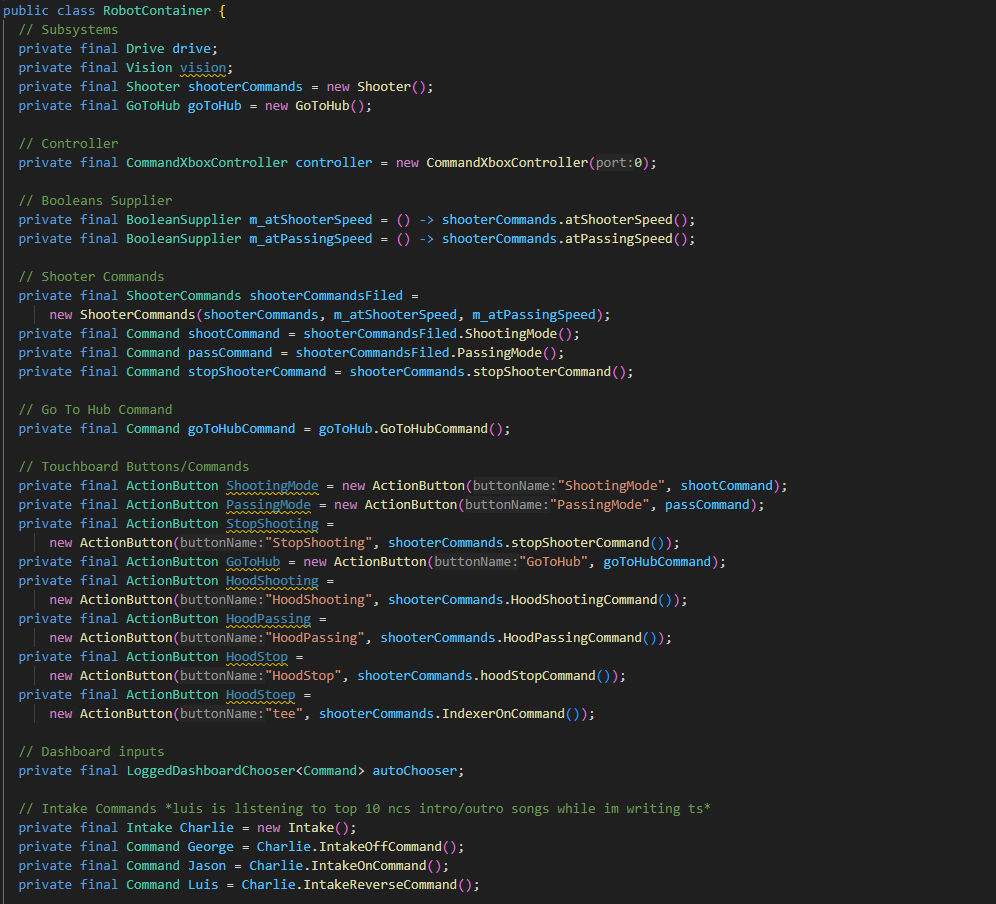This screenshot has width=996, height=904.
Task: Select the drive field identifier
Action: (191, 49)
